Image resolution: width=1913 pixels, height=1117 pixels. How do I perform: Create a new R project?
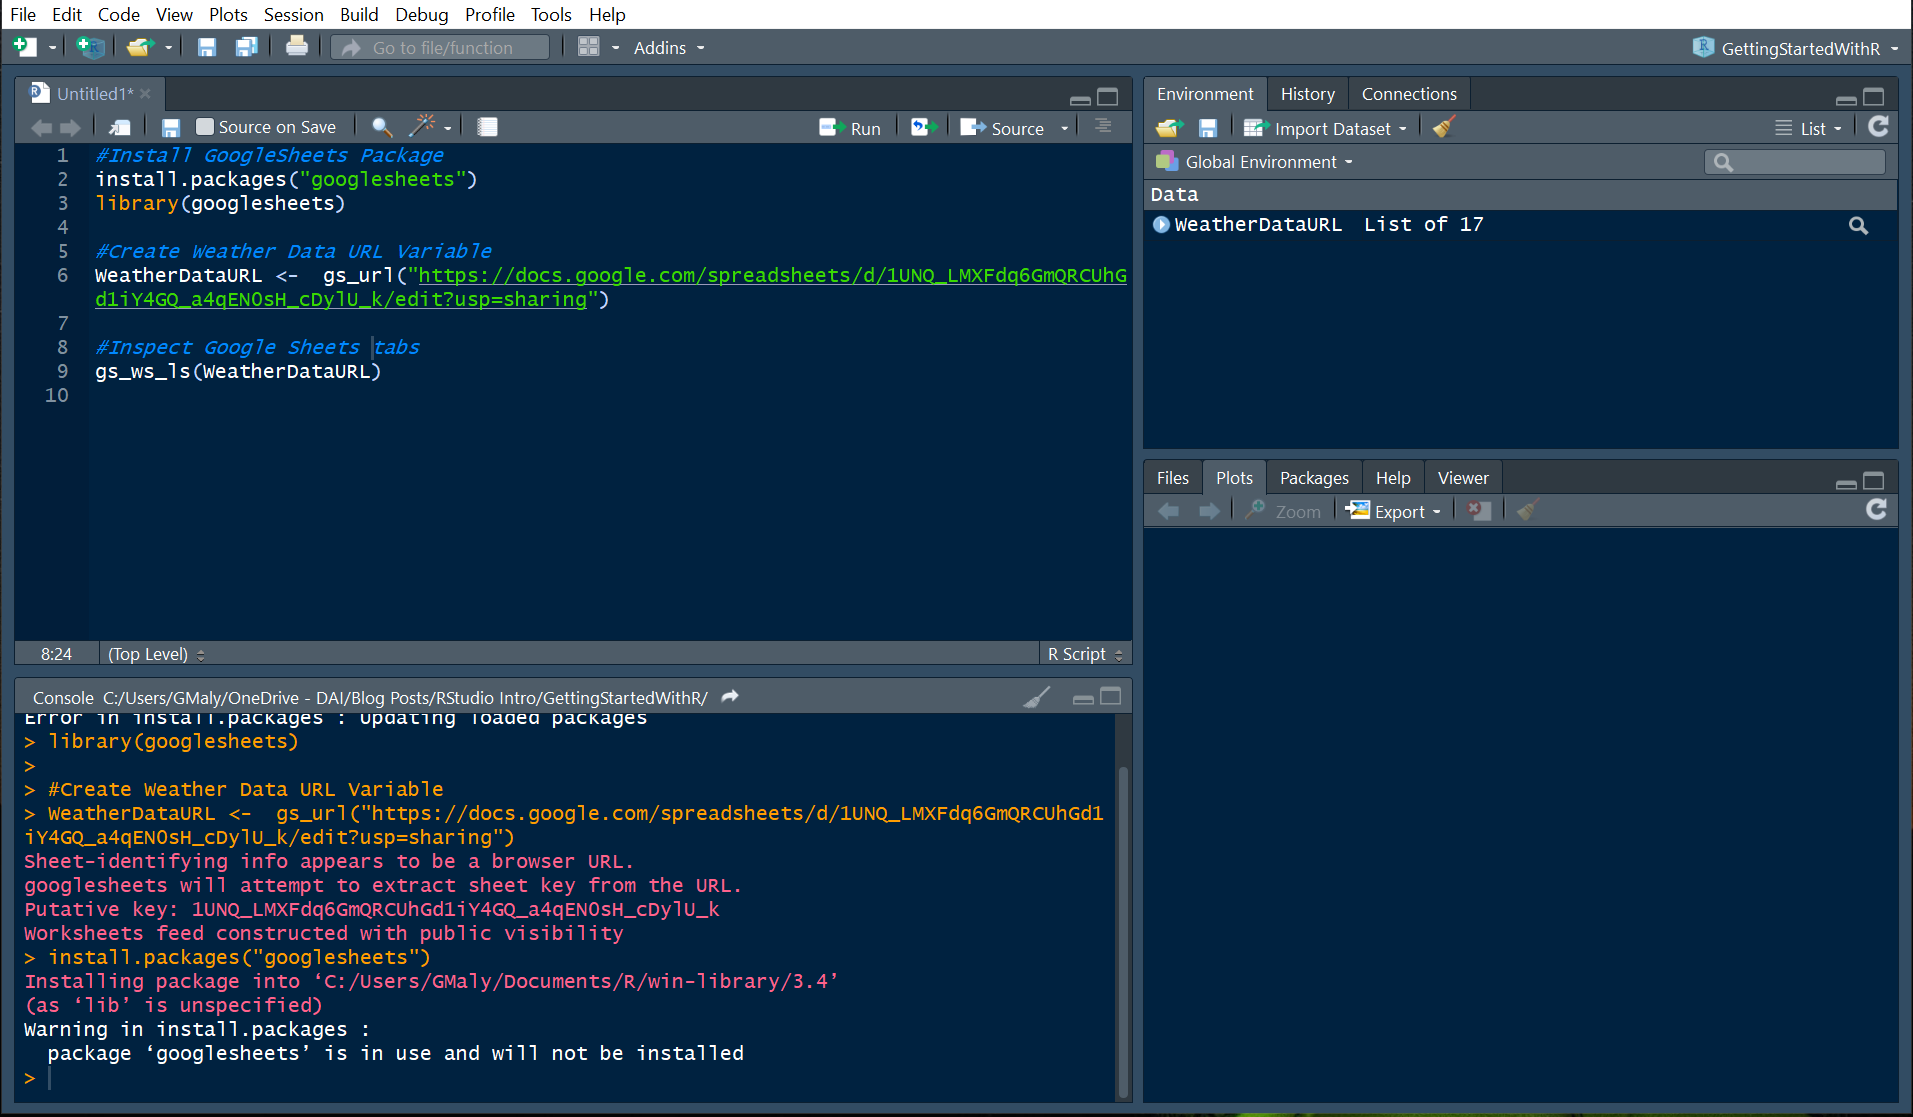tap(90, 47)
